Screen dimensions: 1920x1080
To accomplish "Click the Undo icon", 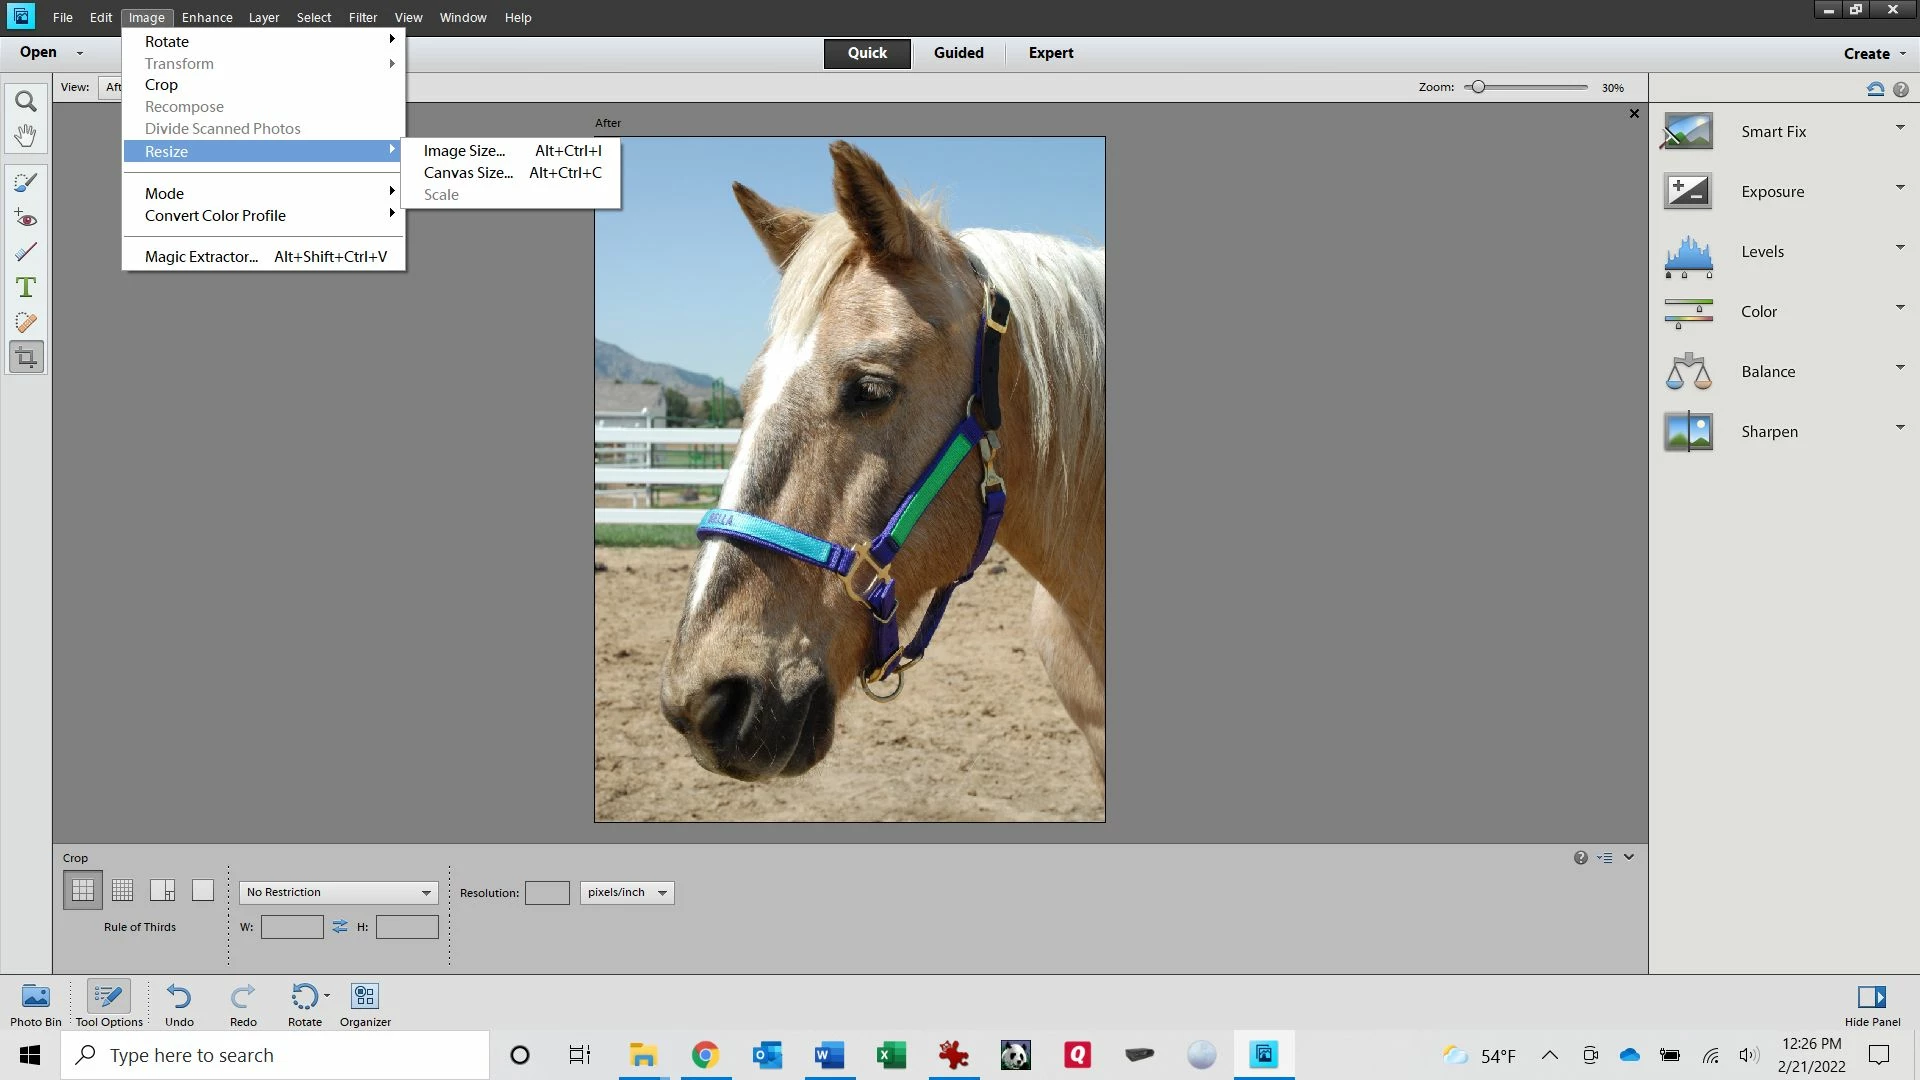I will (179, 1003).
